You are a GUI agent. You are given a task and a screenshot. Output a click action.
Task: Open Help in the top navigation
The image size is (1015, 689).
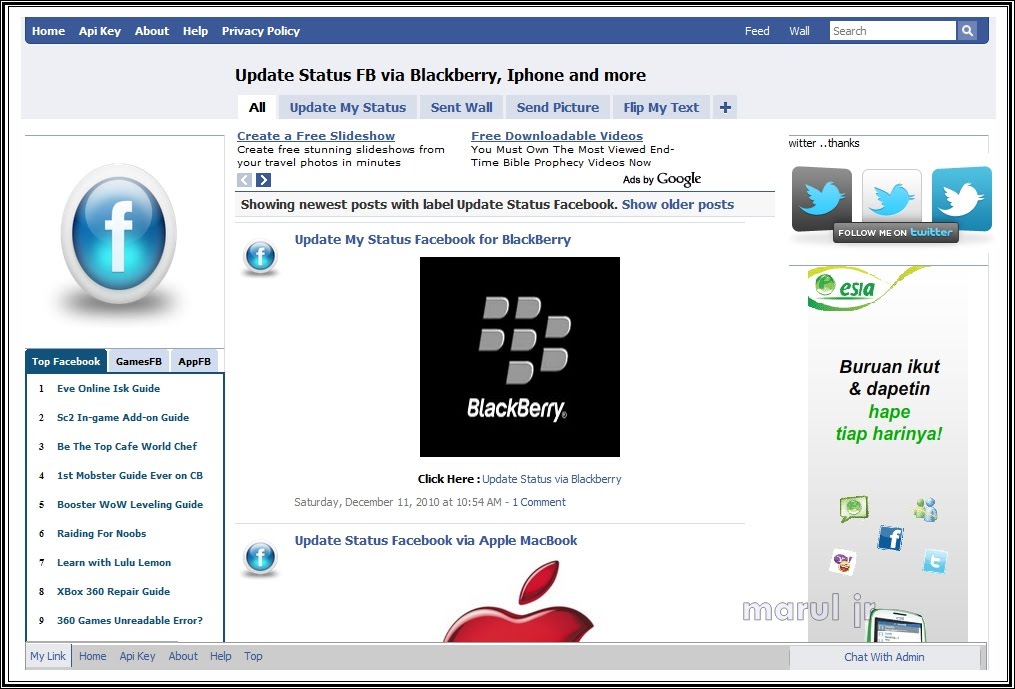(195, 30)
